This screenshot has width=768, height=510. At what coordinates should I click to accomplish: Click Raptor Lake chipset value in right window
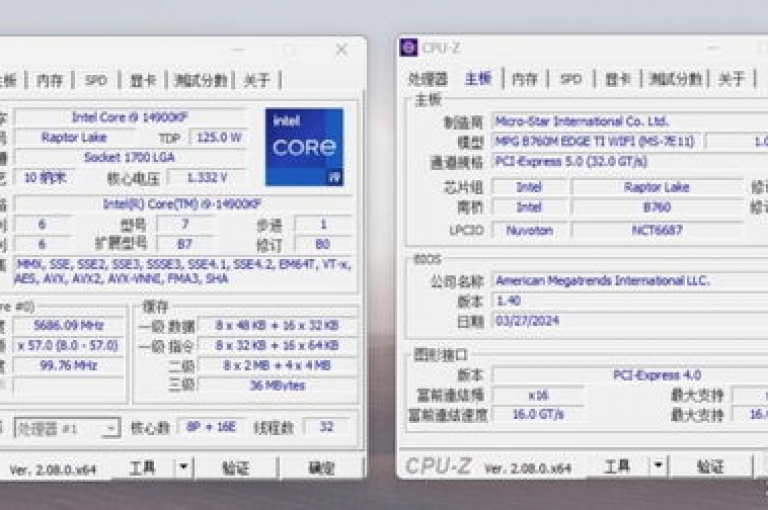pos(657,187)
